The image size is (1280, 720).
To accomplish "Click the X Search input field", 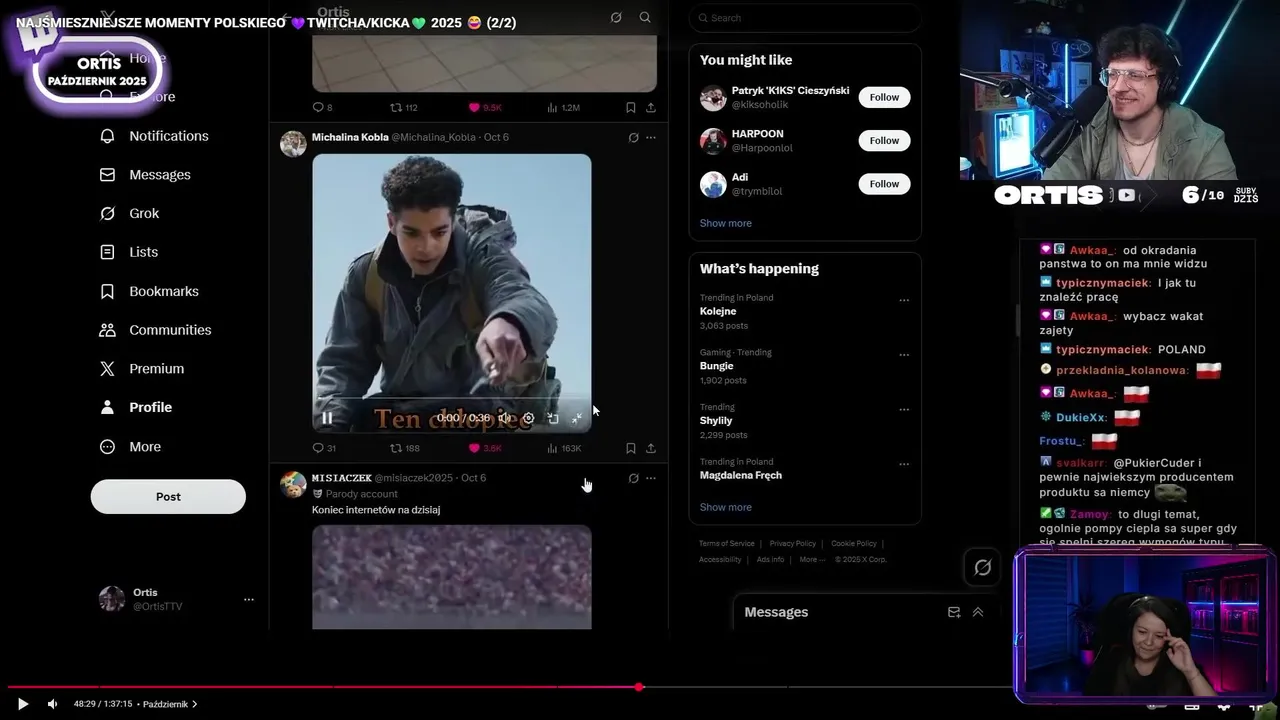I will click(805, 18).
